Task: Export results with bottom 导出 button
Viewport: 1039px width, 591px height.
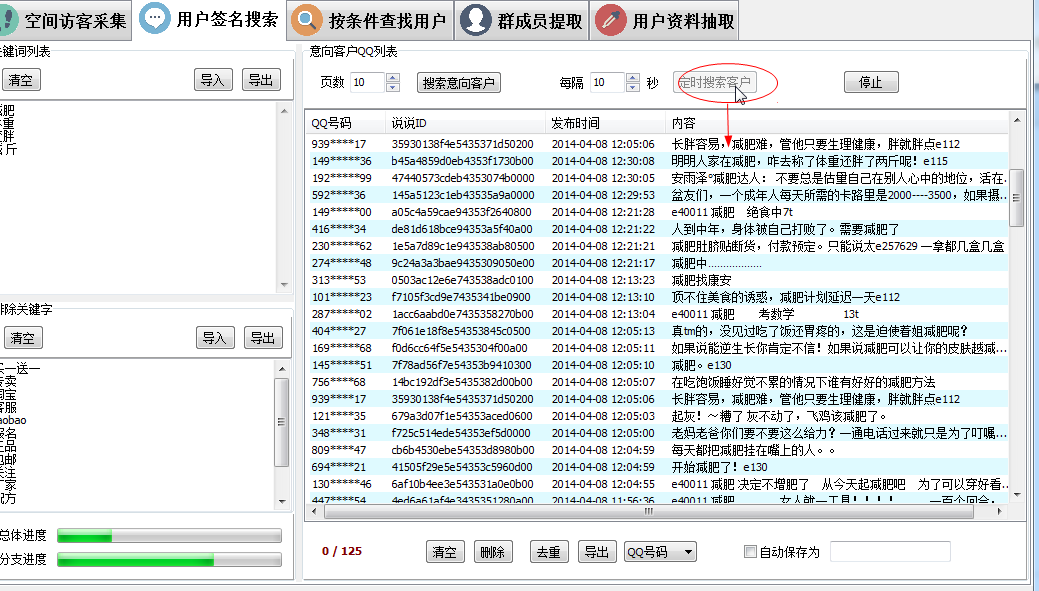Action: coord(597,552)
